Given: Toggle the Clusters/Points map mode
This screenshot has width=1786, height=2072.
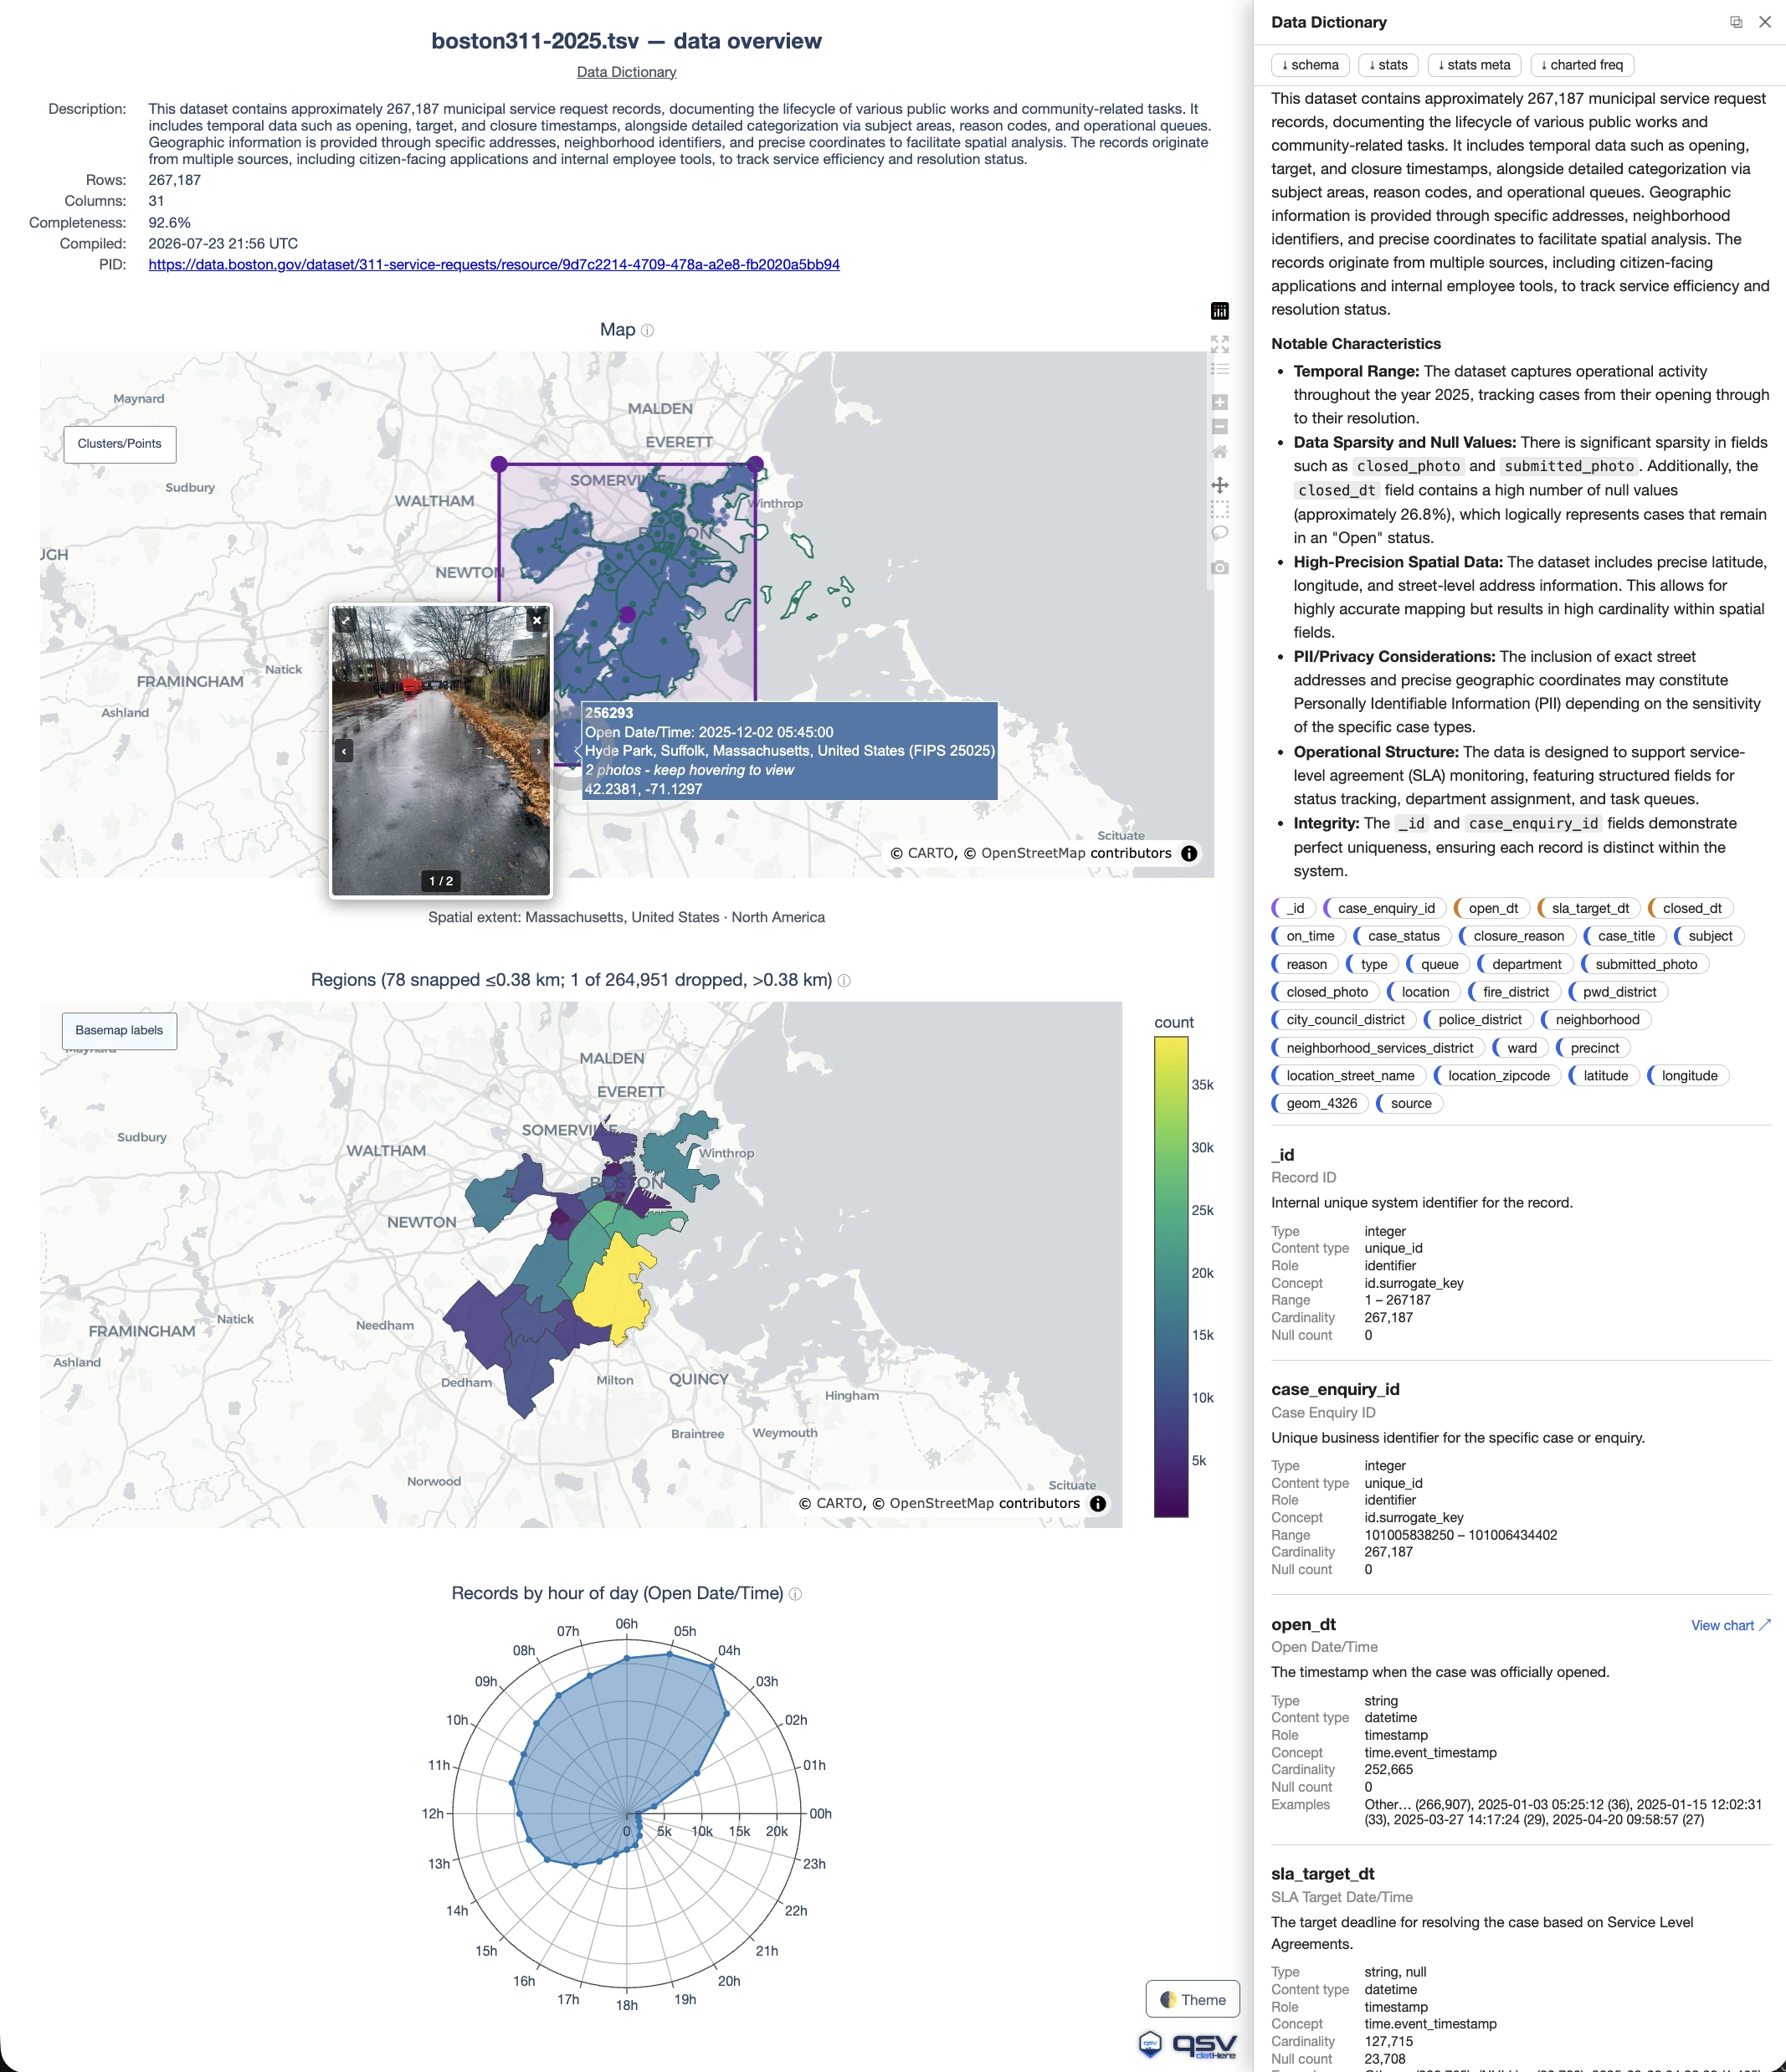Looking at the screenshot, I should click(x=120, y=444).
